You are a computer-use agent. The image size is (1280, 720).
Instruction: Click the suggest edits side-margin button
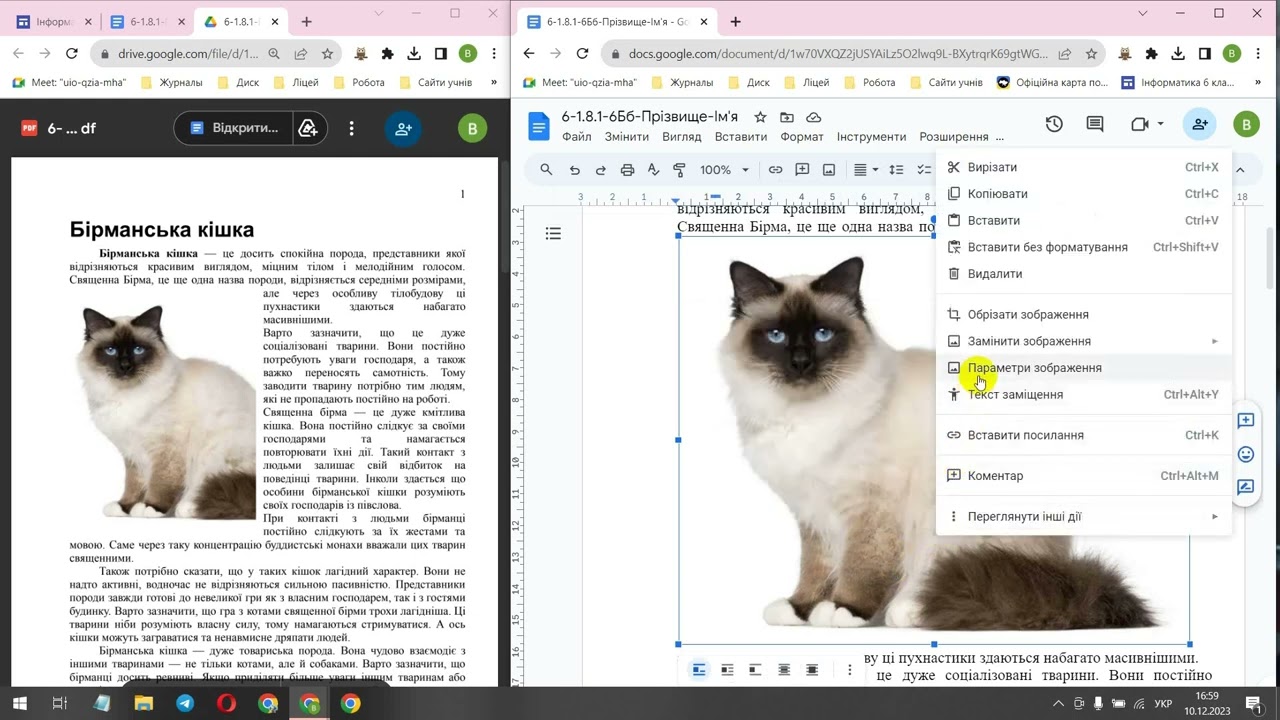point(1246,487)
